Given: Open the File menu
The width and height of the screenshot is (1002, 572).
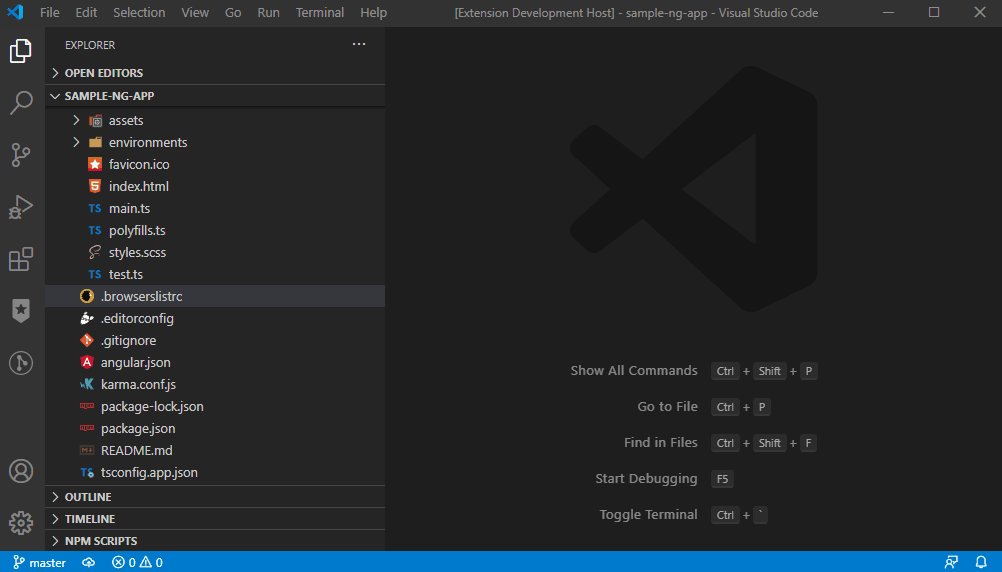Looking at the screenshot, I should [49, 13].
